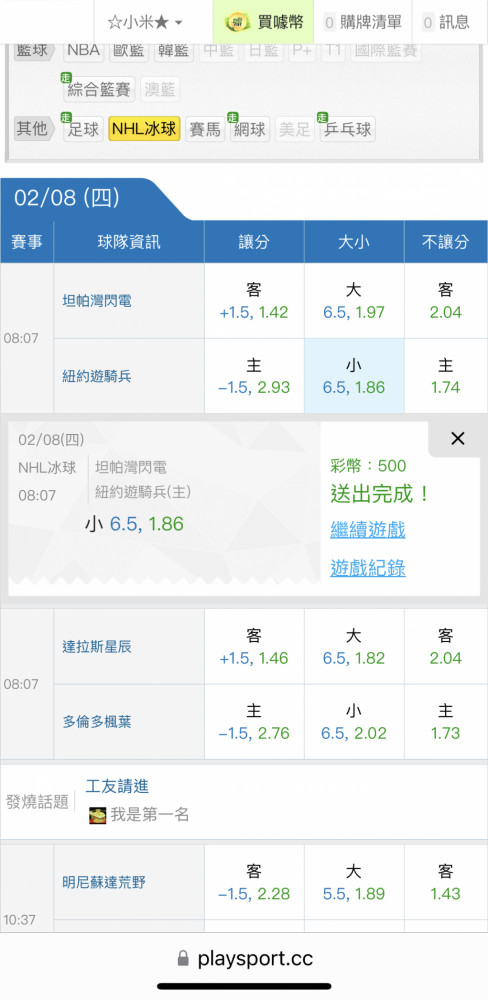The image size is (488, 1000).
Task: Select 大 6.5, 1.97 over bet
Action: click(354, 301)
